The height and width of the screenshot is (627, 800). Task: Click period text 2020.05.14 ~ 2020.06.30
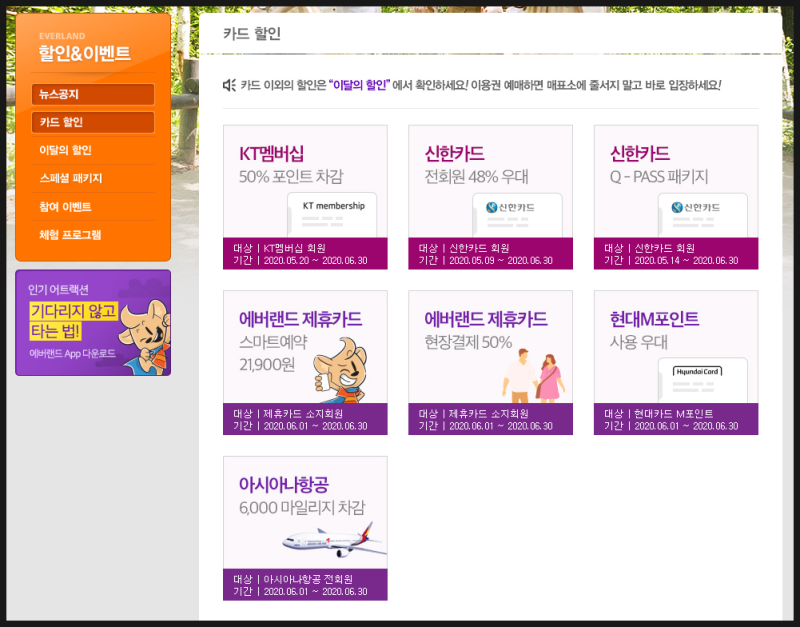(x=686, y=261)
